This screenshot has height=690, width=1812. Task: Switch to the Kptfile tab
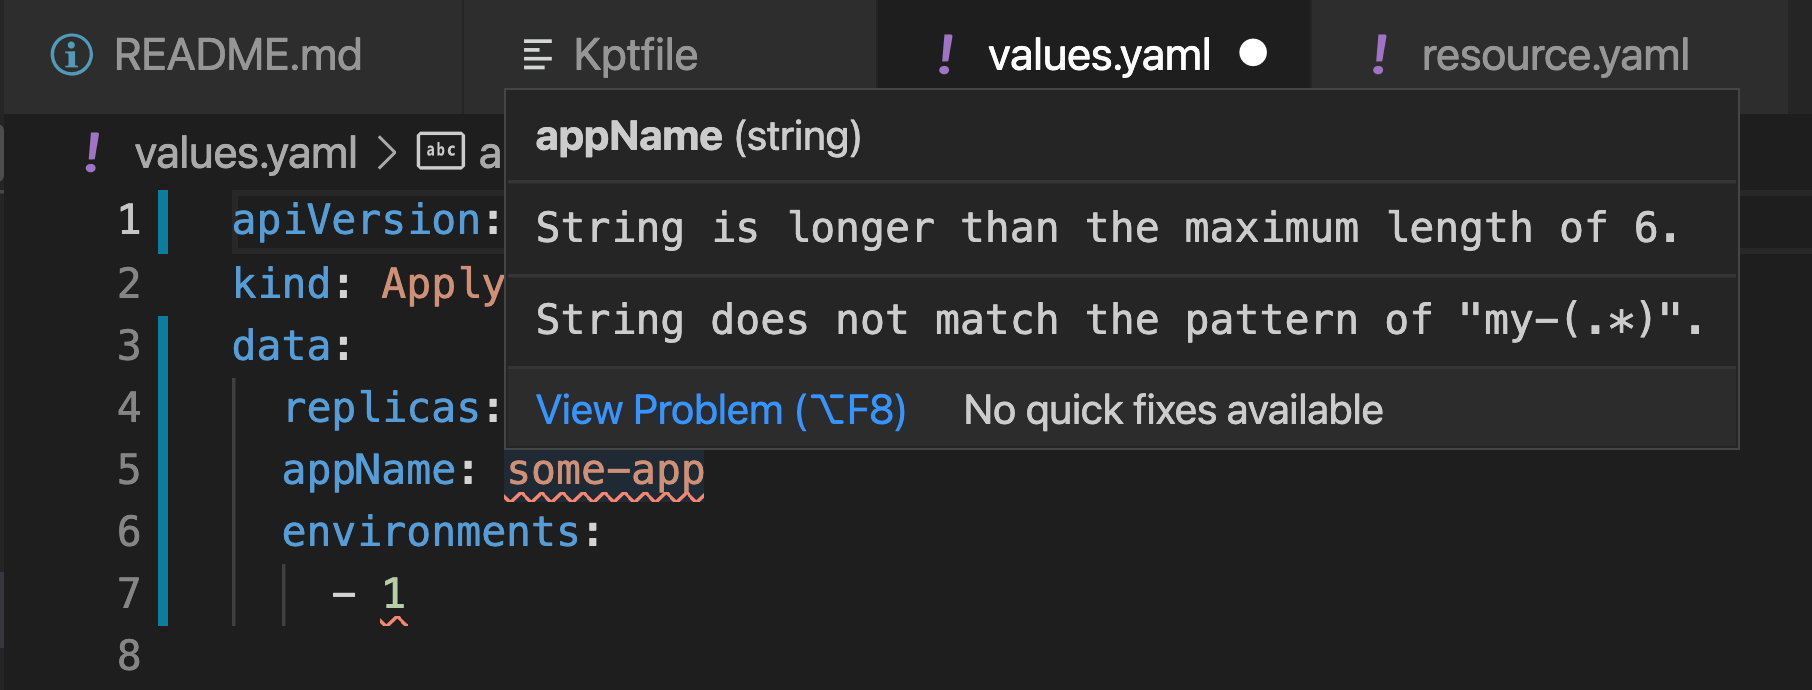click(x=630, y=55)
